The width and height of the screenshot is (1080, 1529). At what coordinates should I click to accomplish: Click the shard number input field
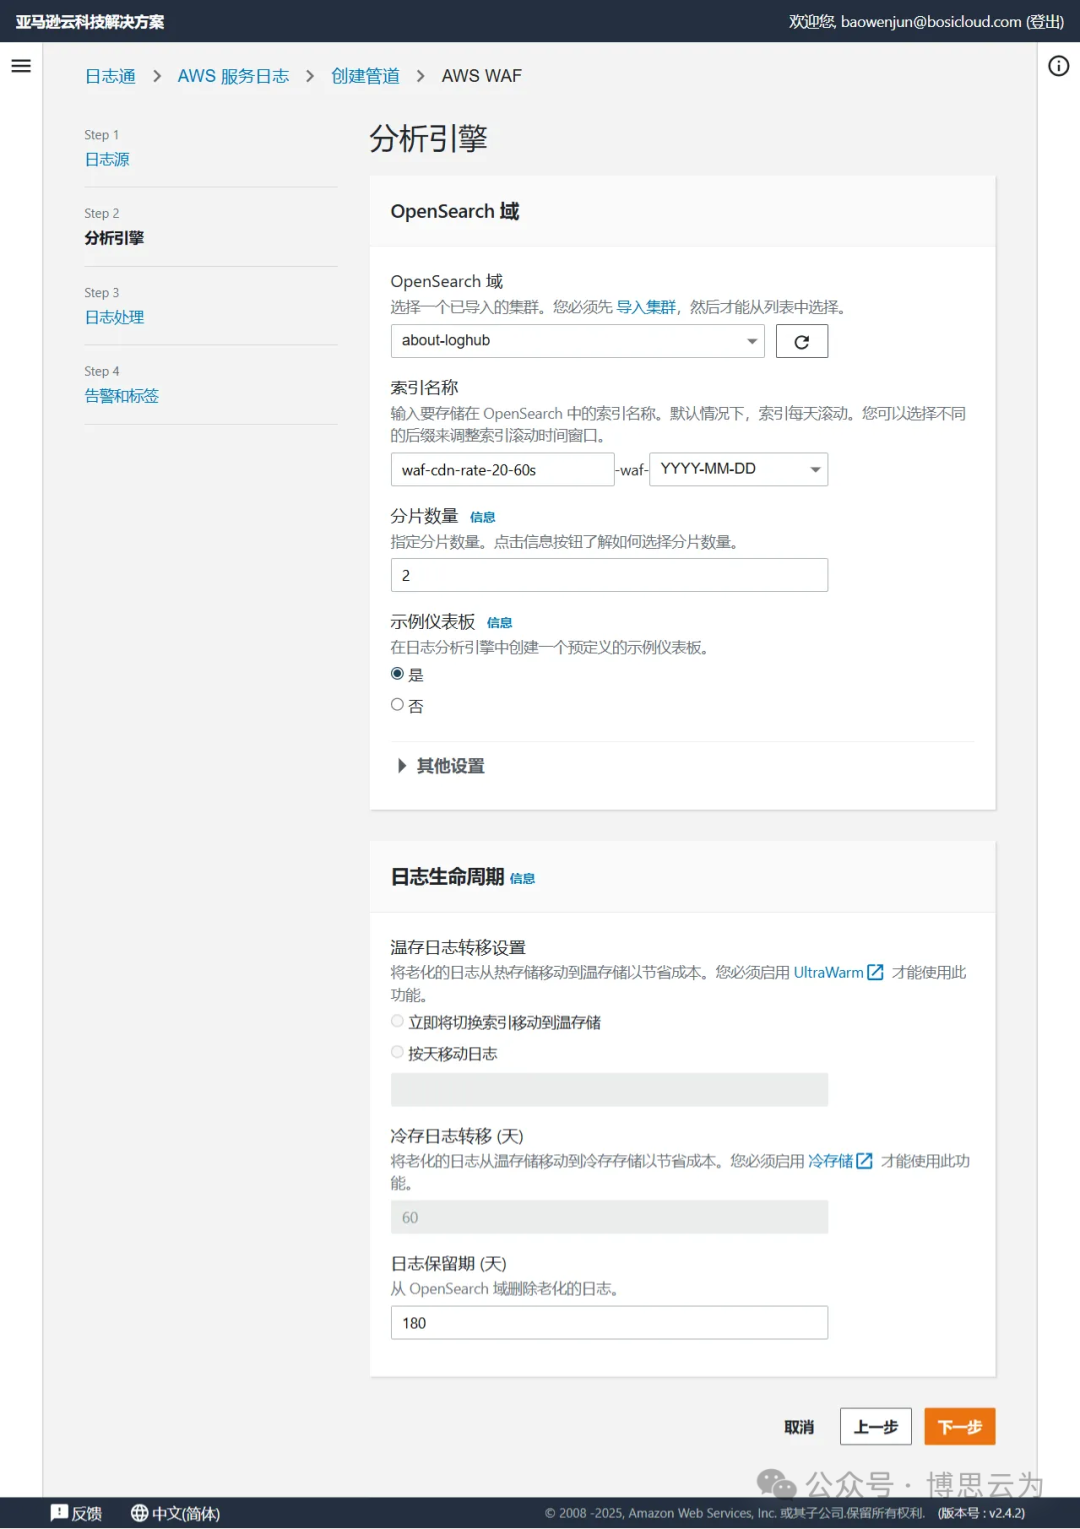[609, 575]
